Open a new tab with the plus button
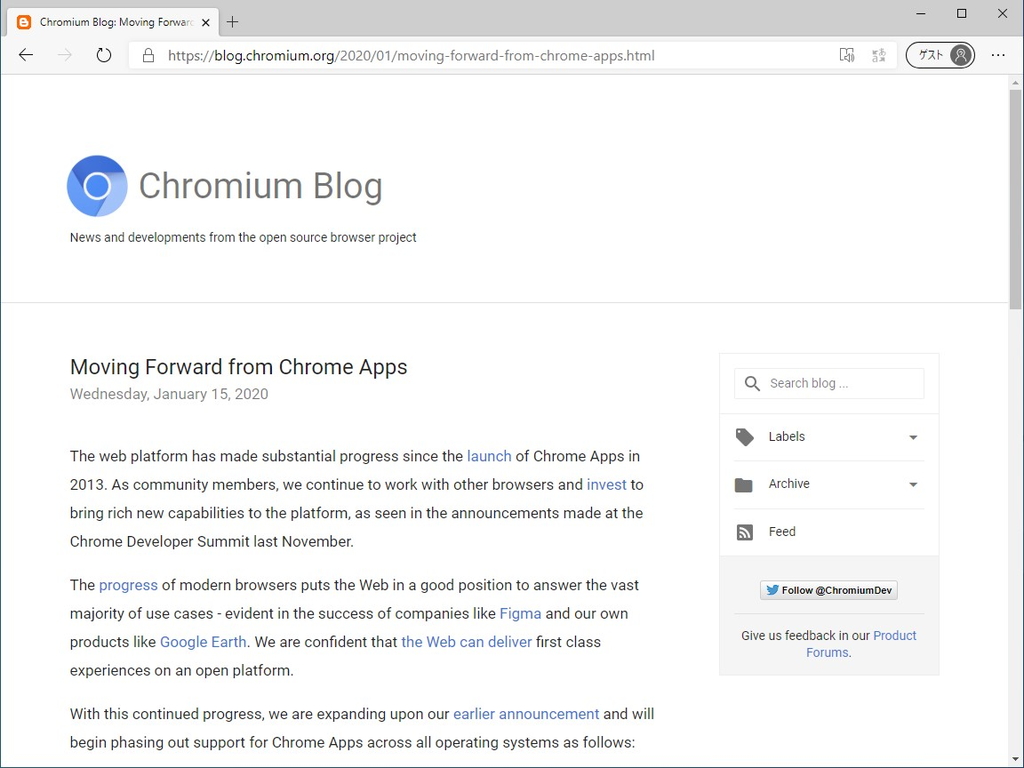This screenshot has height=768, width=1024. tap(233, 21)
